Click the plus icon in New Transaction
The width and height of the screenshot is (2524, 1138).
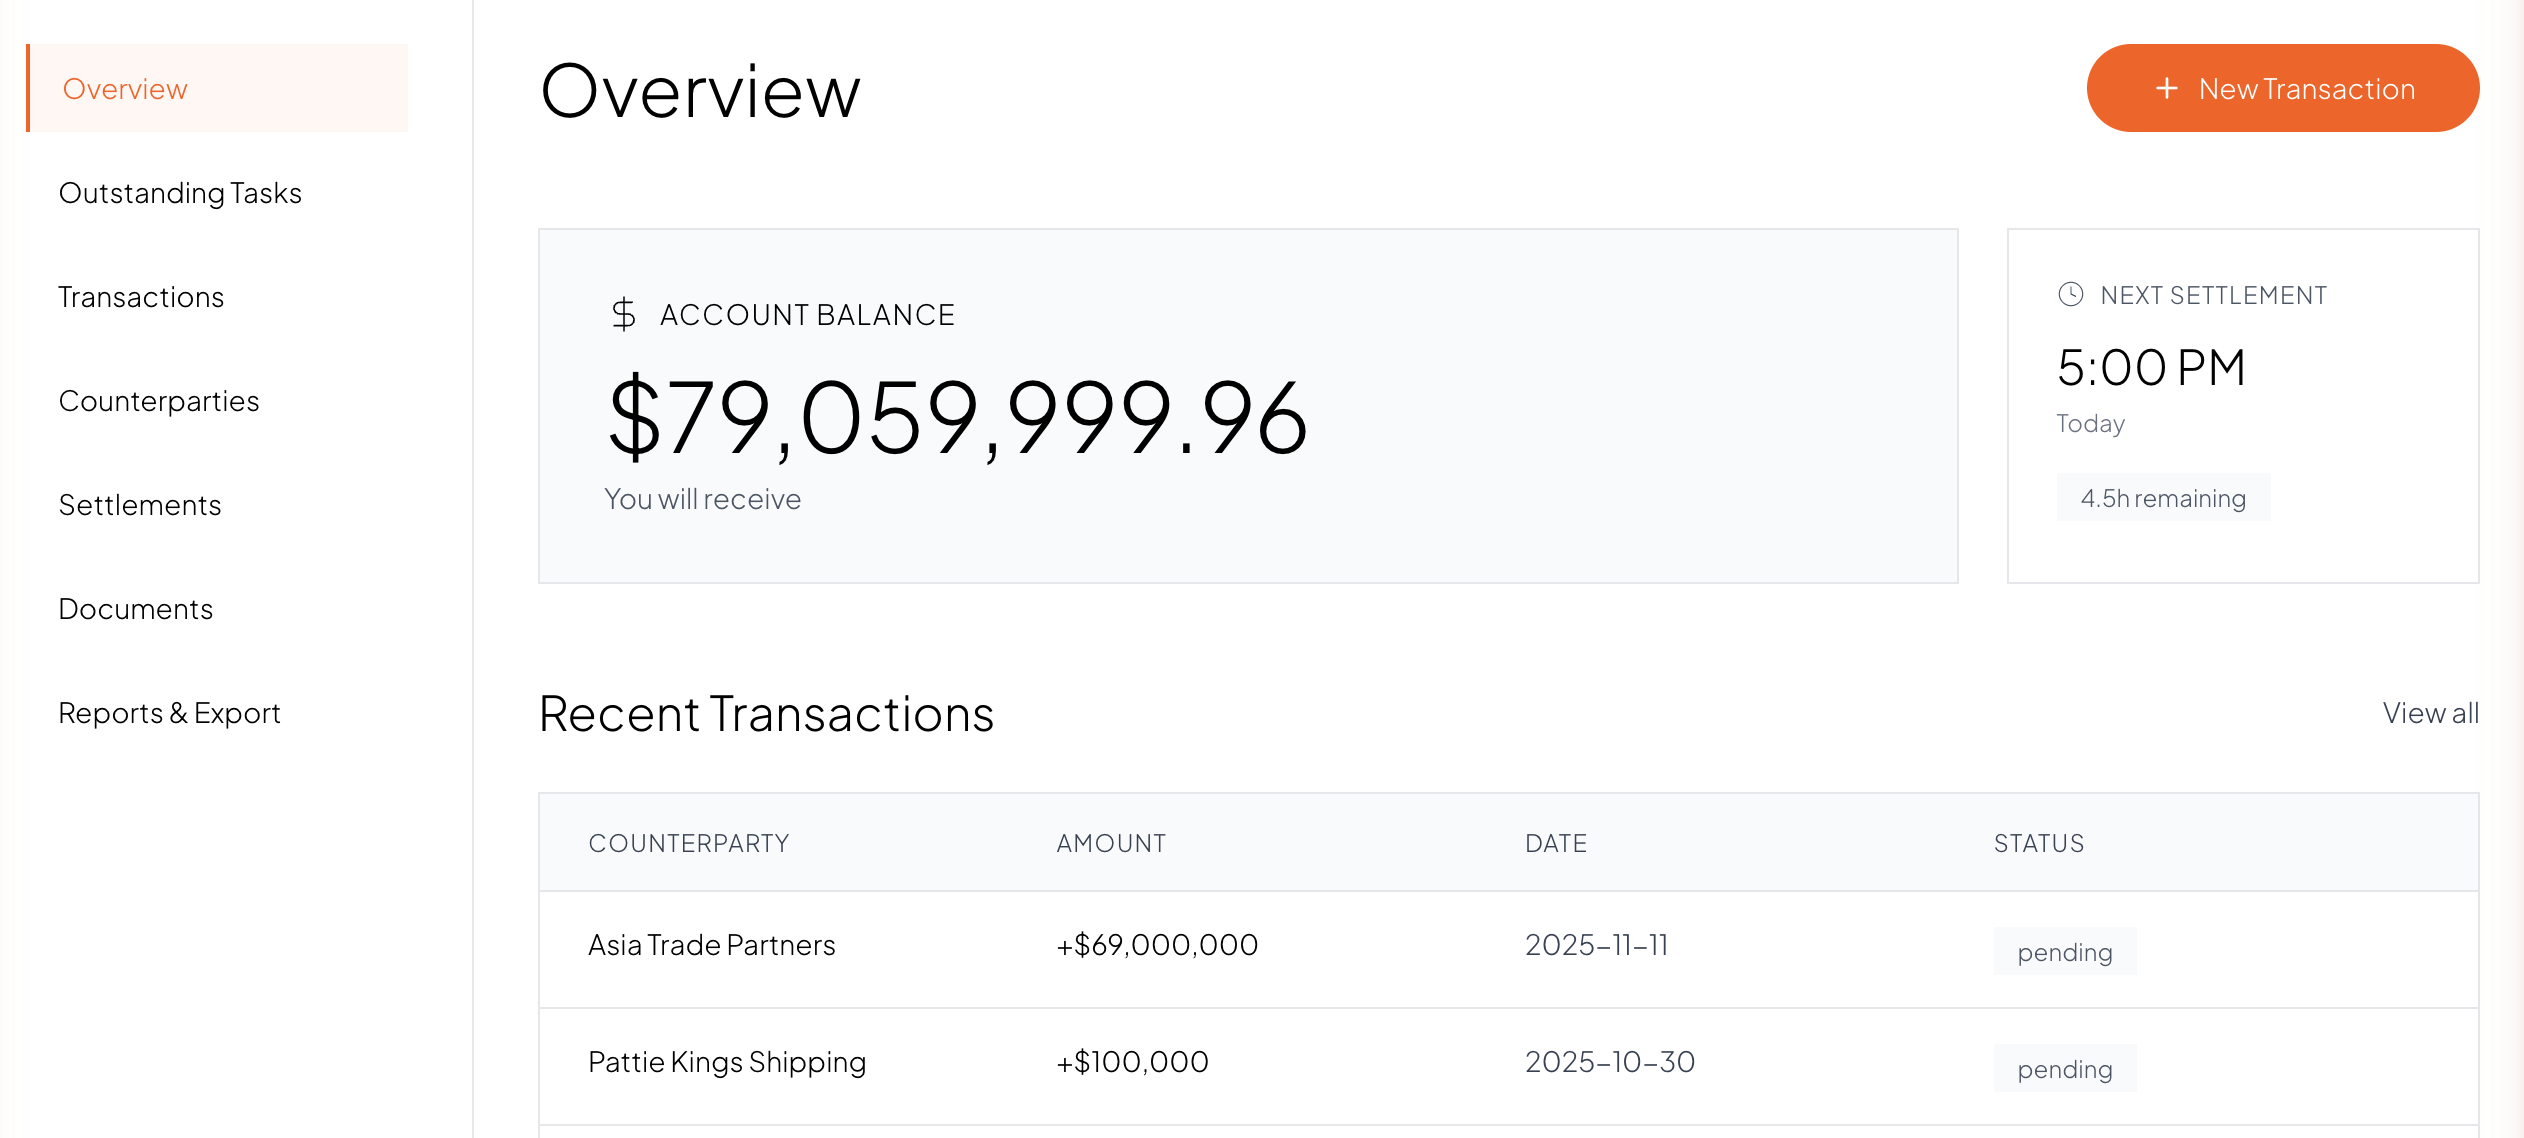[x=2166, y=89]
